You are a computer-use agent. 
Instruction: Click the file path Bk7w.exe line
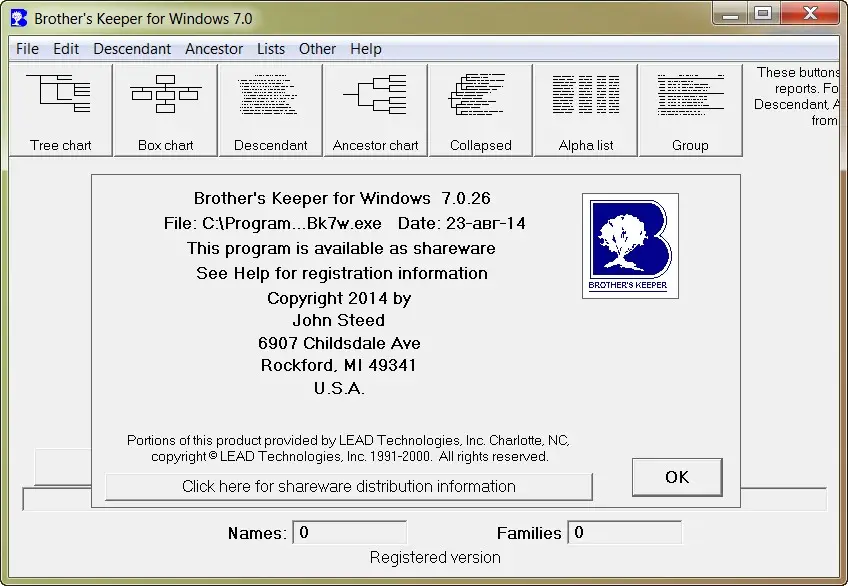[344, 223]
